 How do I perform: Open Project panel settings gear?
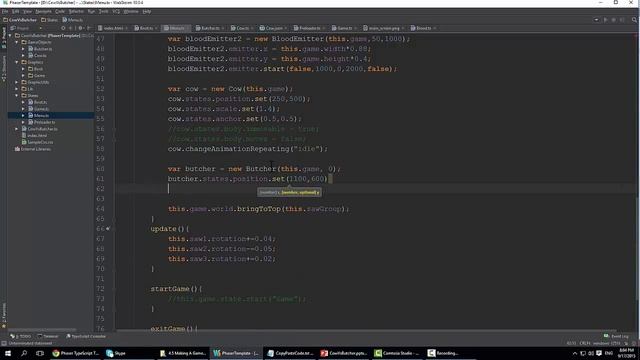click(x=81, y=28)
